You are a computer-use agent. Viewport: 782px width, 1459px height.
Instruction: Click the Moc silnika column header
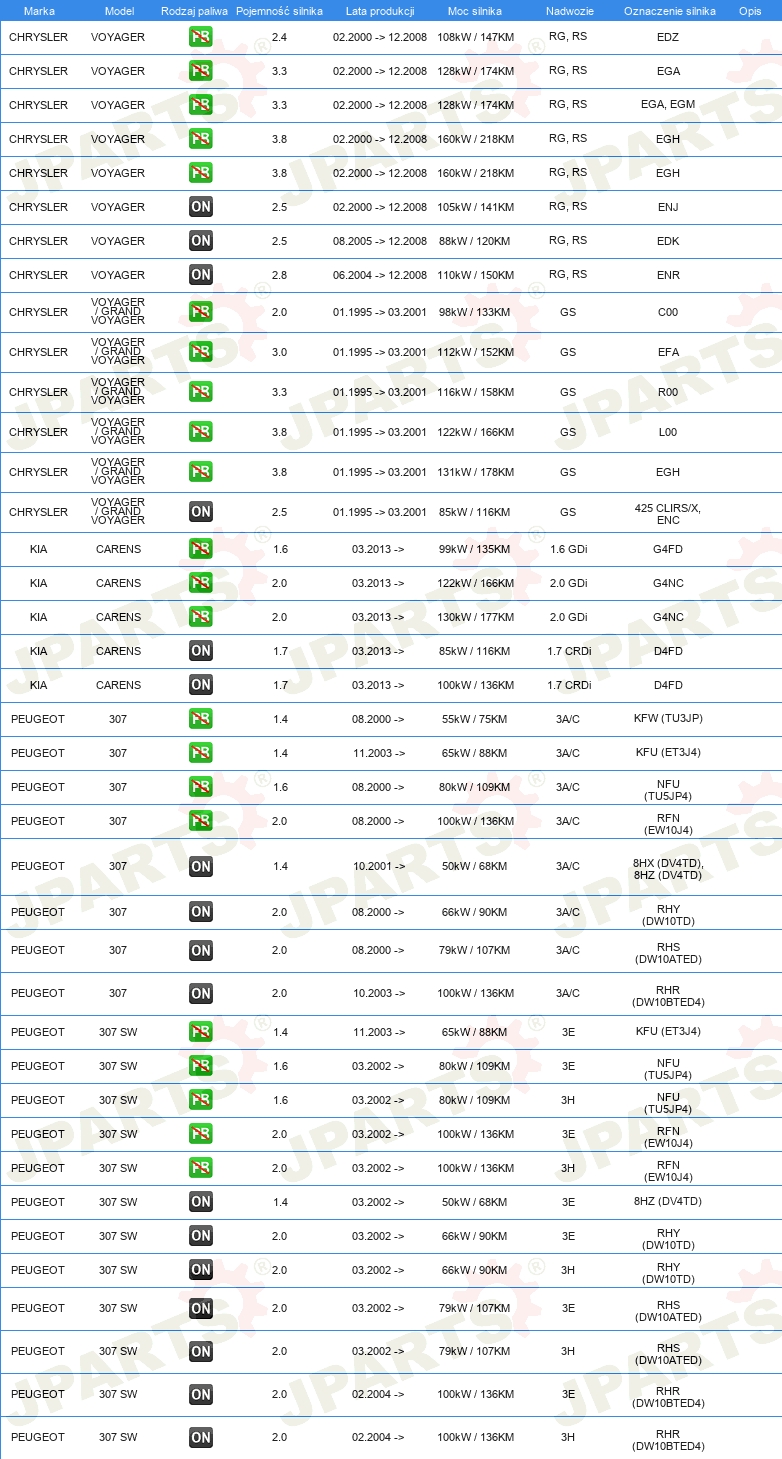click(x=476, y=11)
